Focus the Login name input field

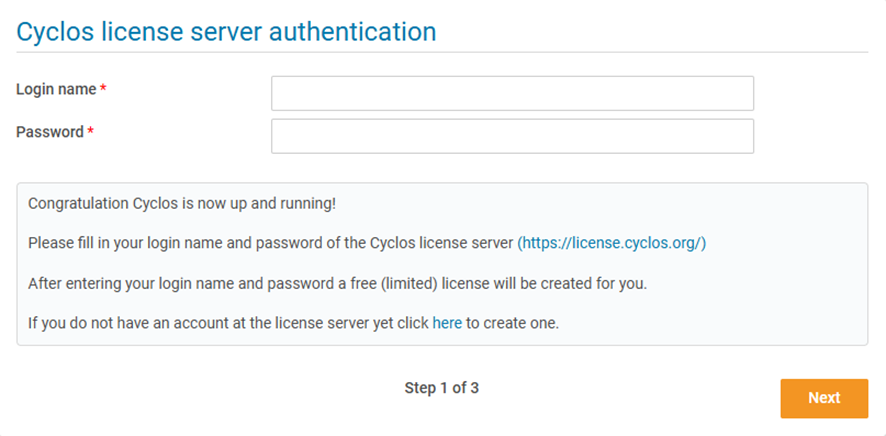(x=512, y=93)
